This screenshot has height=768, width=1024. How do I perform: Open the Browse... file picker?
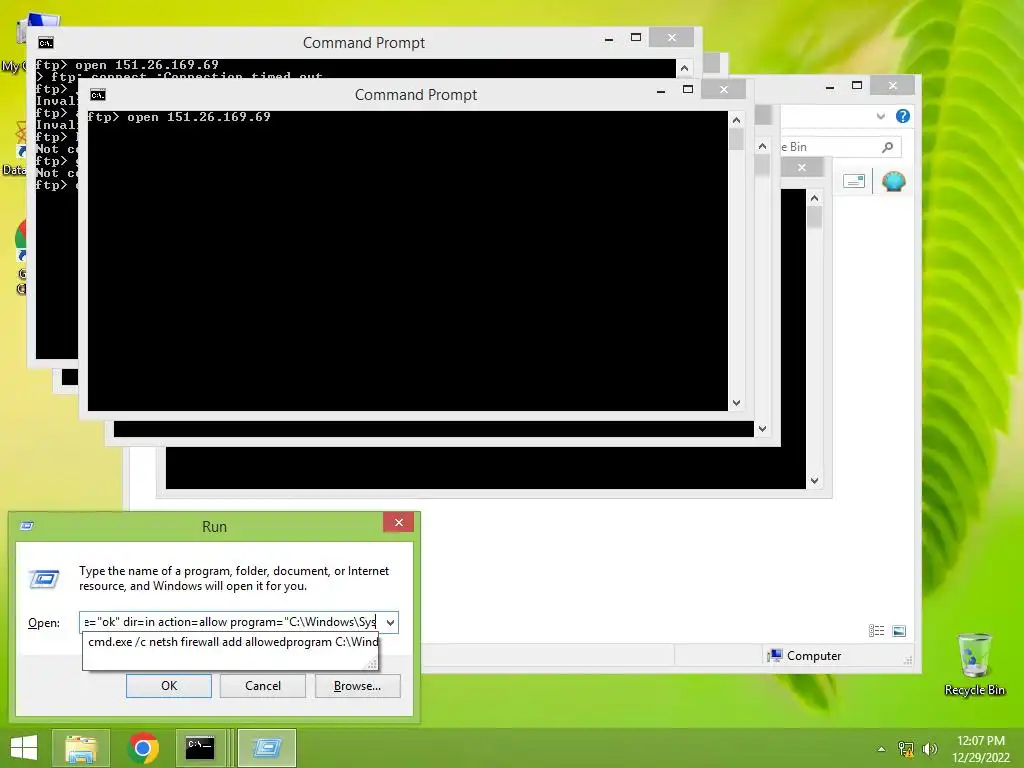pos(357,686)
